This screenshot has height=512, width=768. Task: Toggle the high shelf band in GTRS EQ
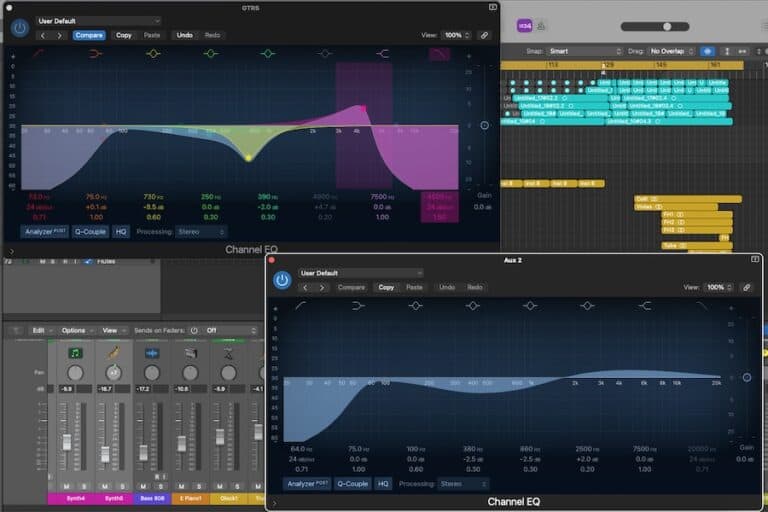tap(383, 53)
